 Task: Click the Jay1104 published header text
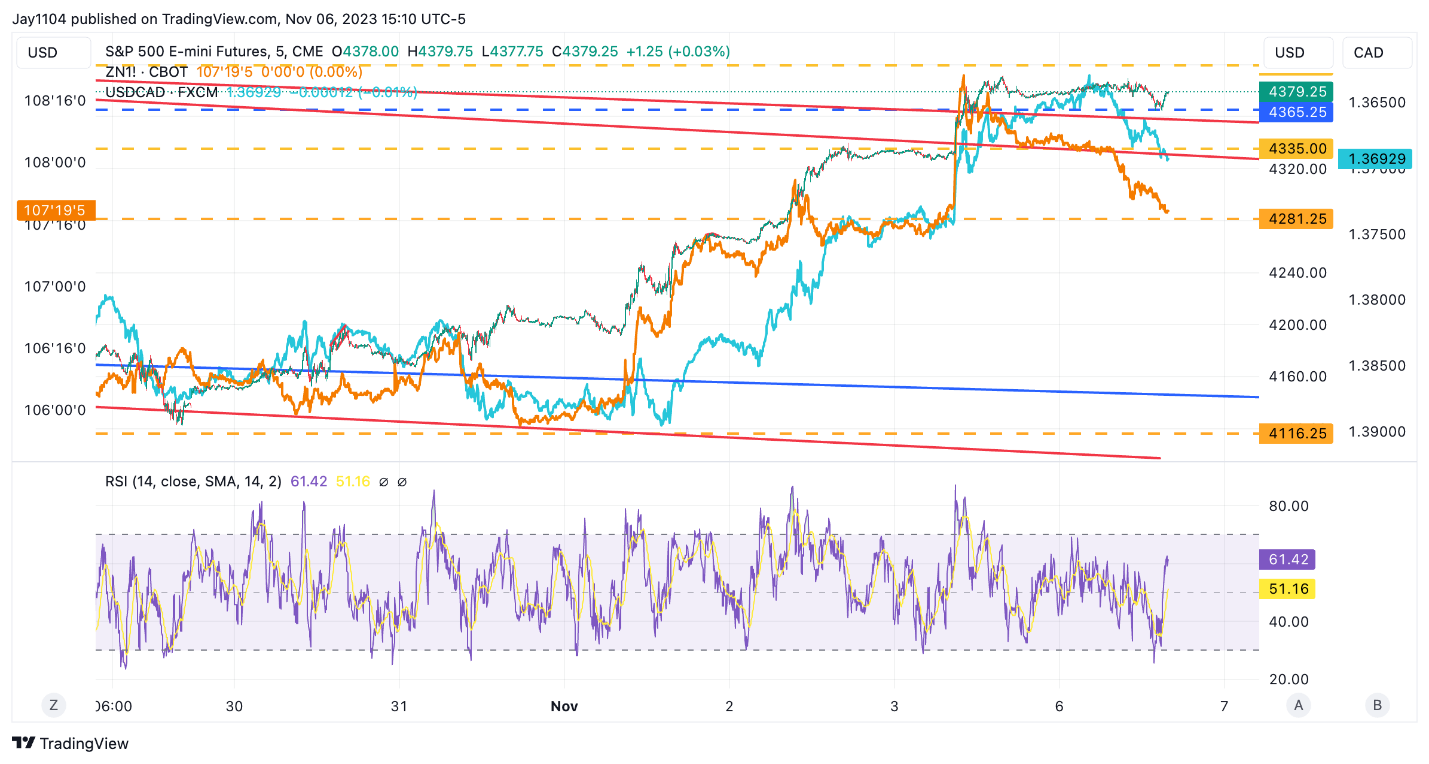tap(239, 19)
